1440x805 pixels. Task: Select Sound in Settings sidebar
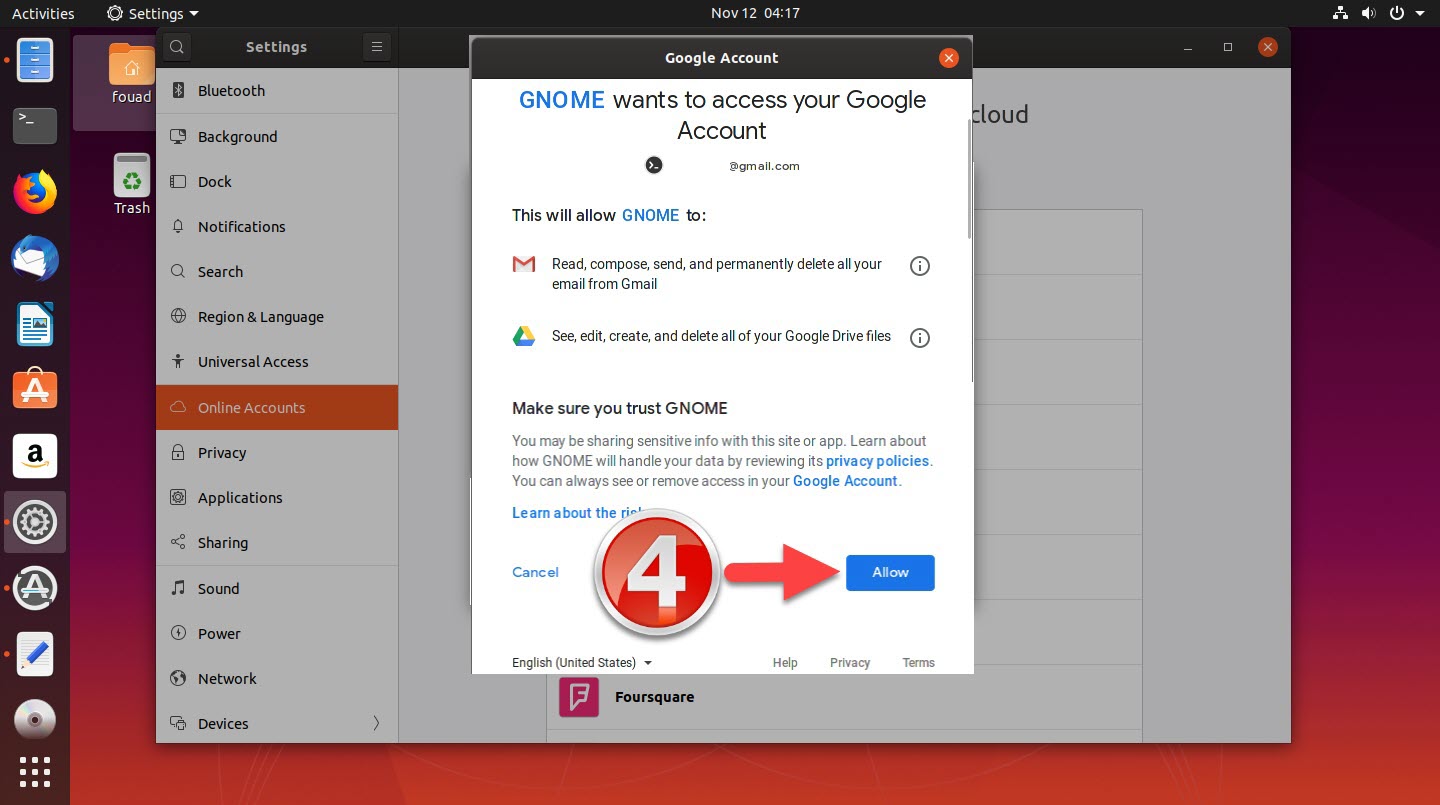[x=277, y=588]
